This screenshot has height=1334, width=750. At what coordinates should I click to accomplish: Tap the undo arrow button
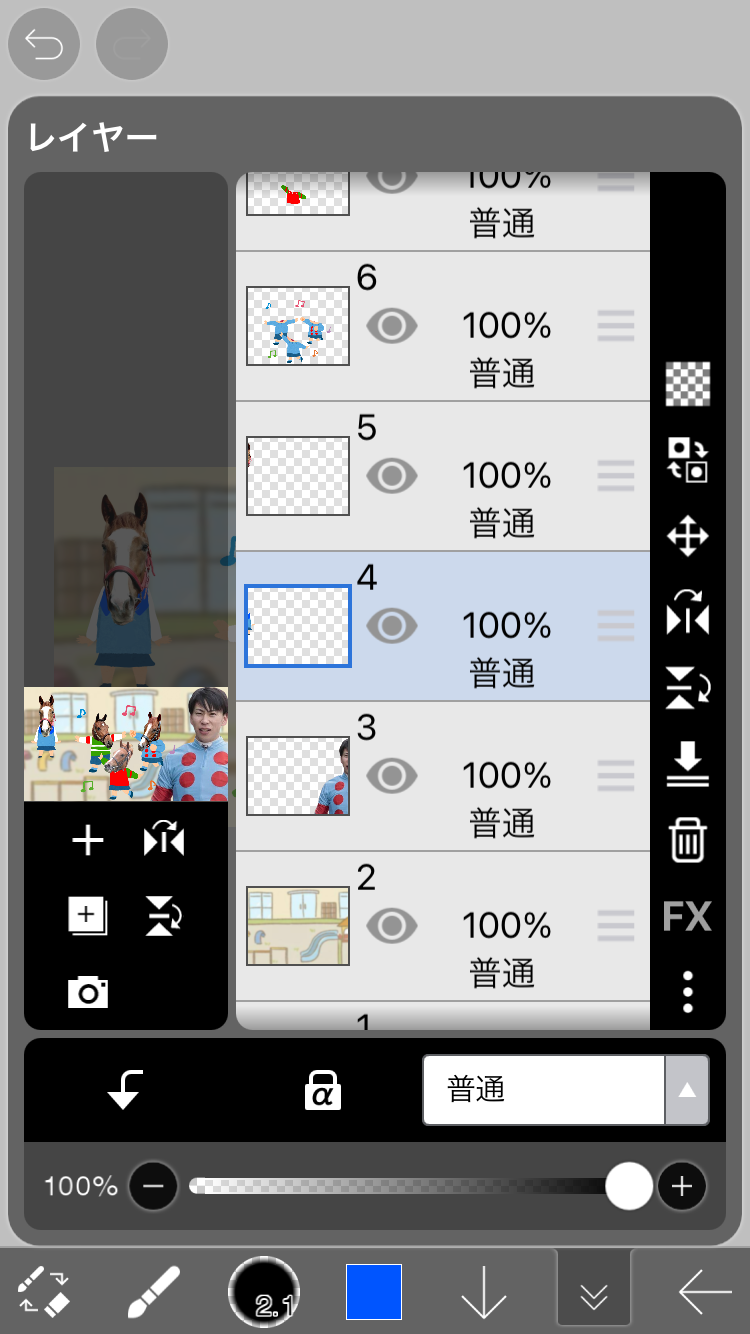44,45
